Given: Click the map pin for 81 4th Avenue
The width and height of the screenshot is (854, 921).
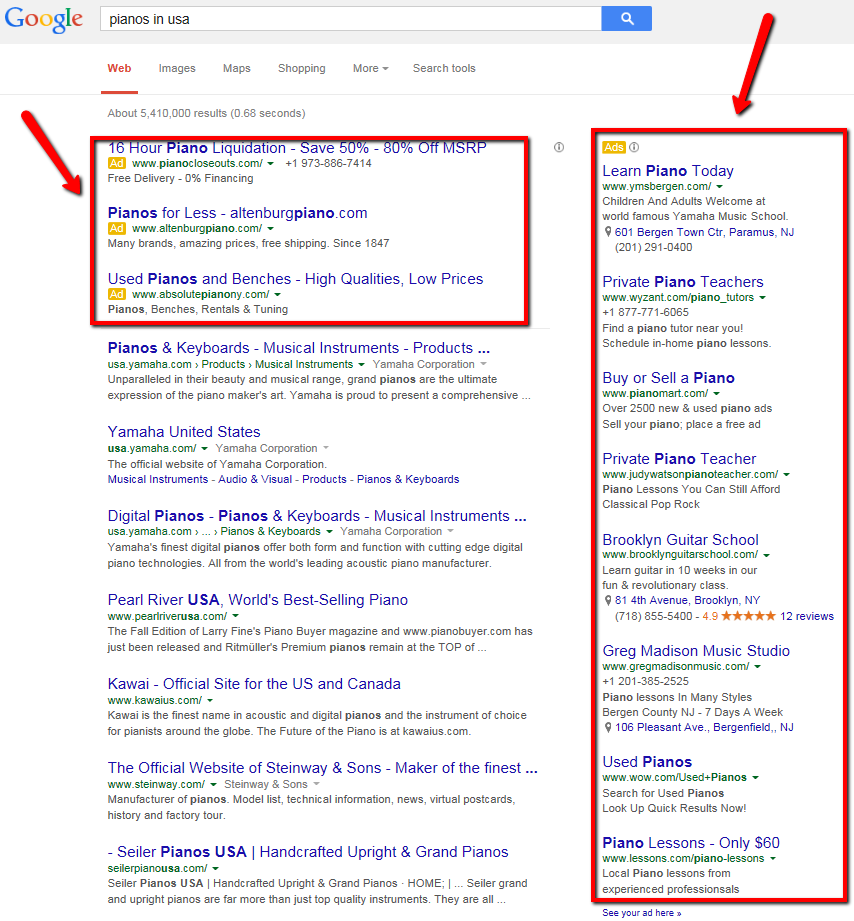Looking at the screenshot, I should (x=608, y=600).
